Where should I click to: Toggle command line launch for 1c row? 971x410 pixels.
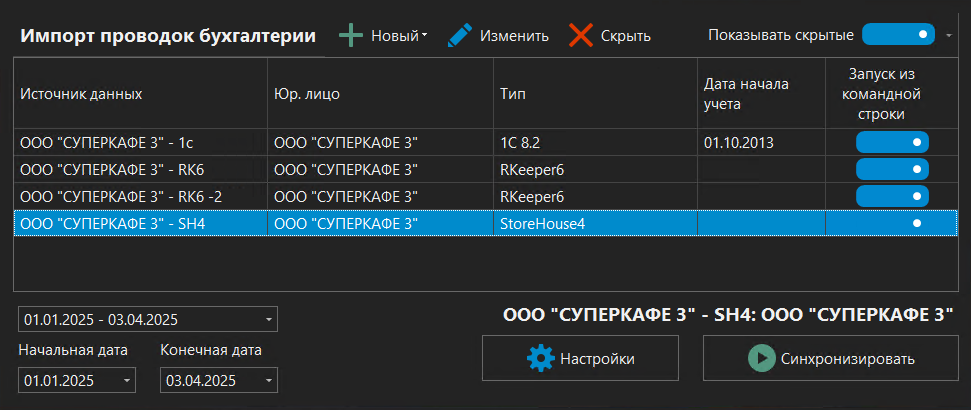(x=892, y=143)
